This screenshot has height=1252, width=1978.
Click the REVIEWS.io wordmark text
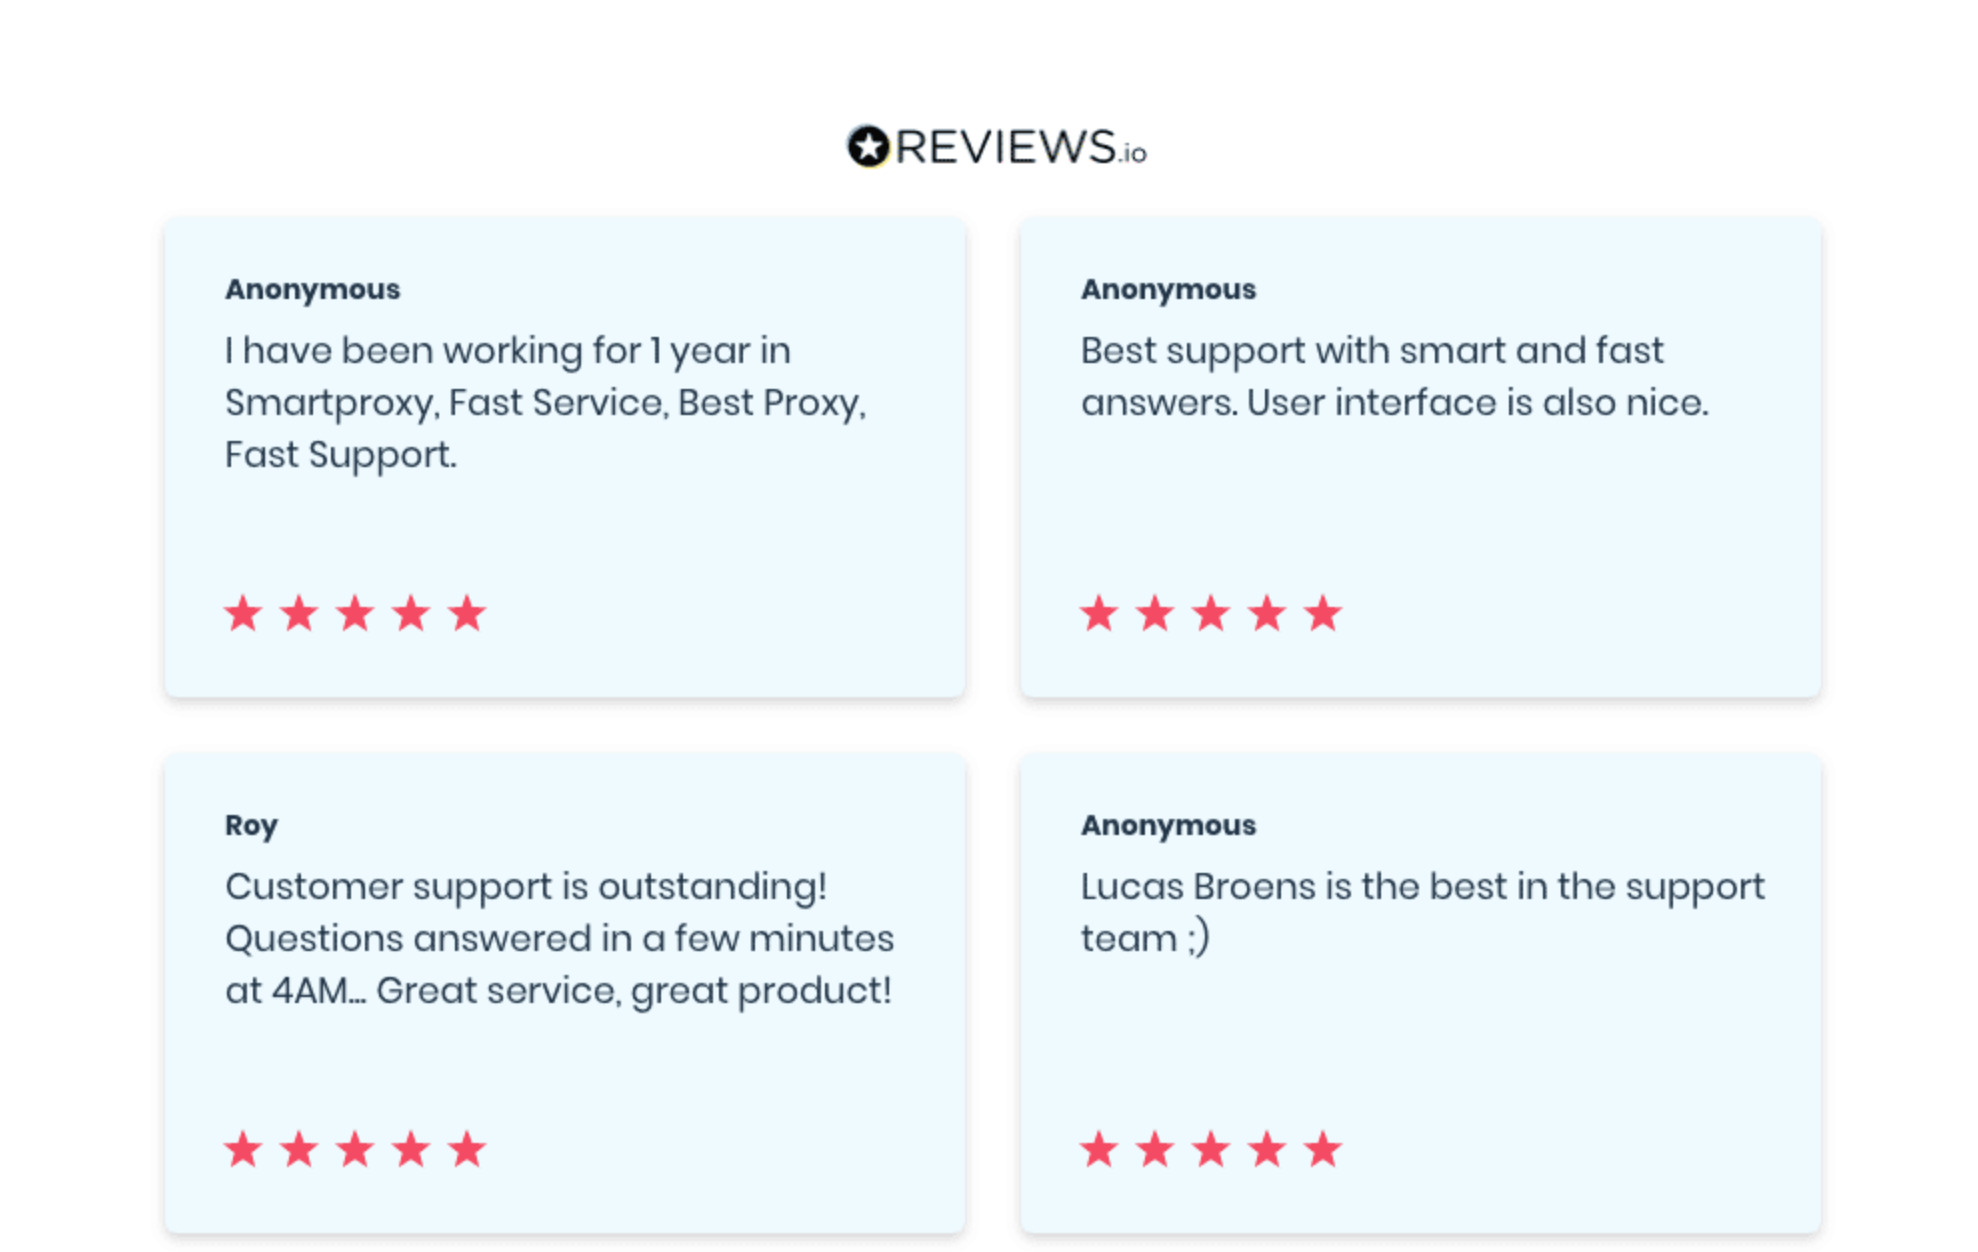(x=1020, y=148)
